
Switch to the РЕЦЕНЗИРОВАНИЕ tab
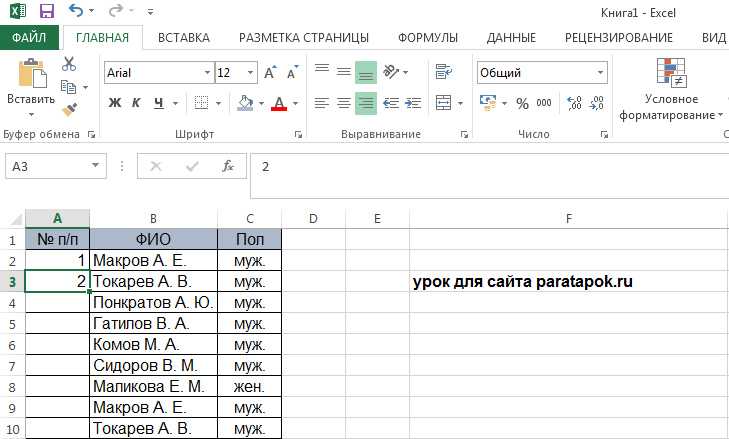(x=619, y=38)
